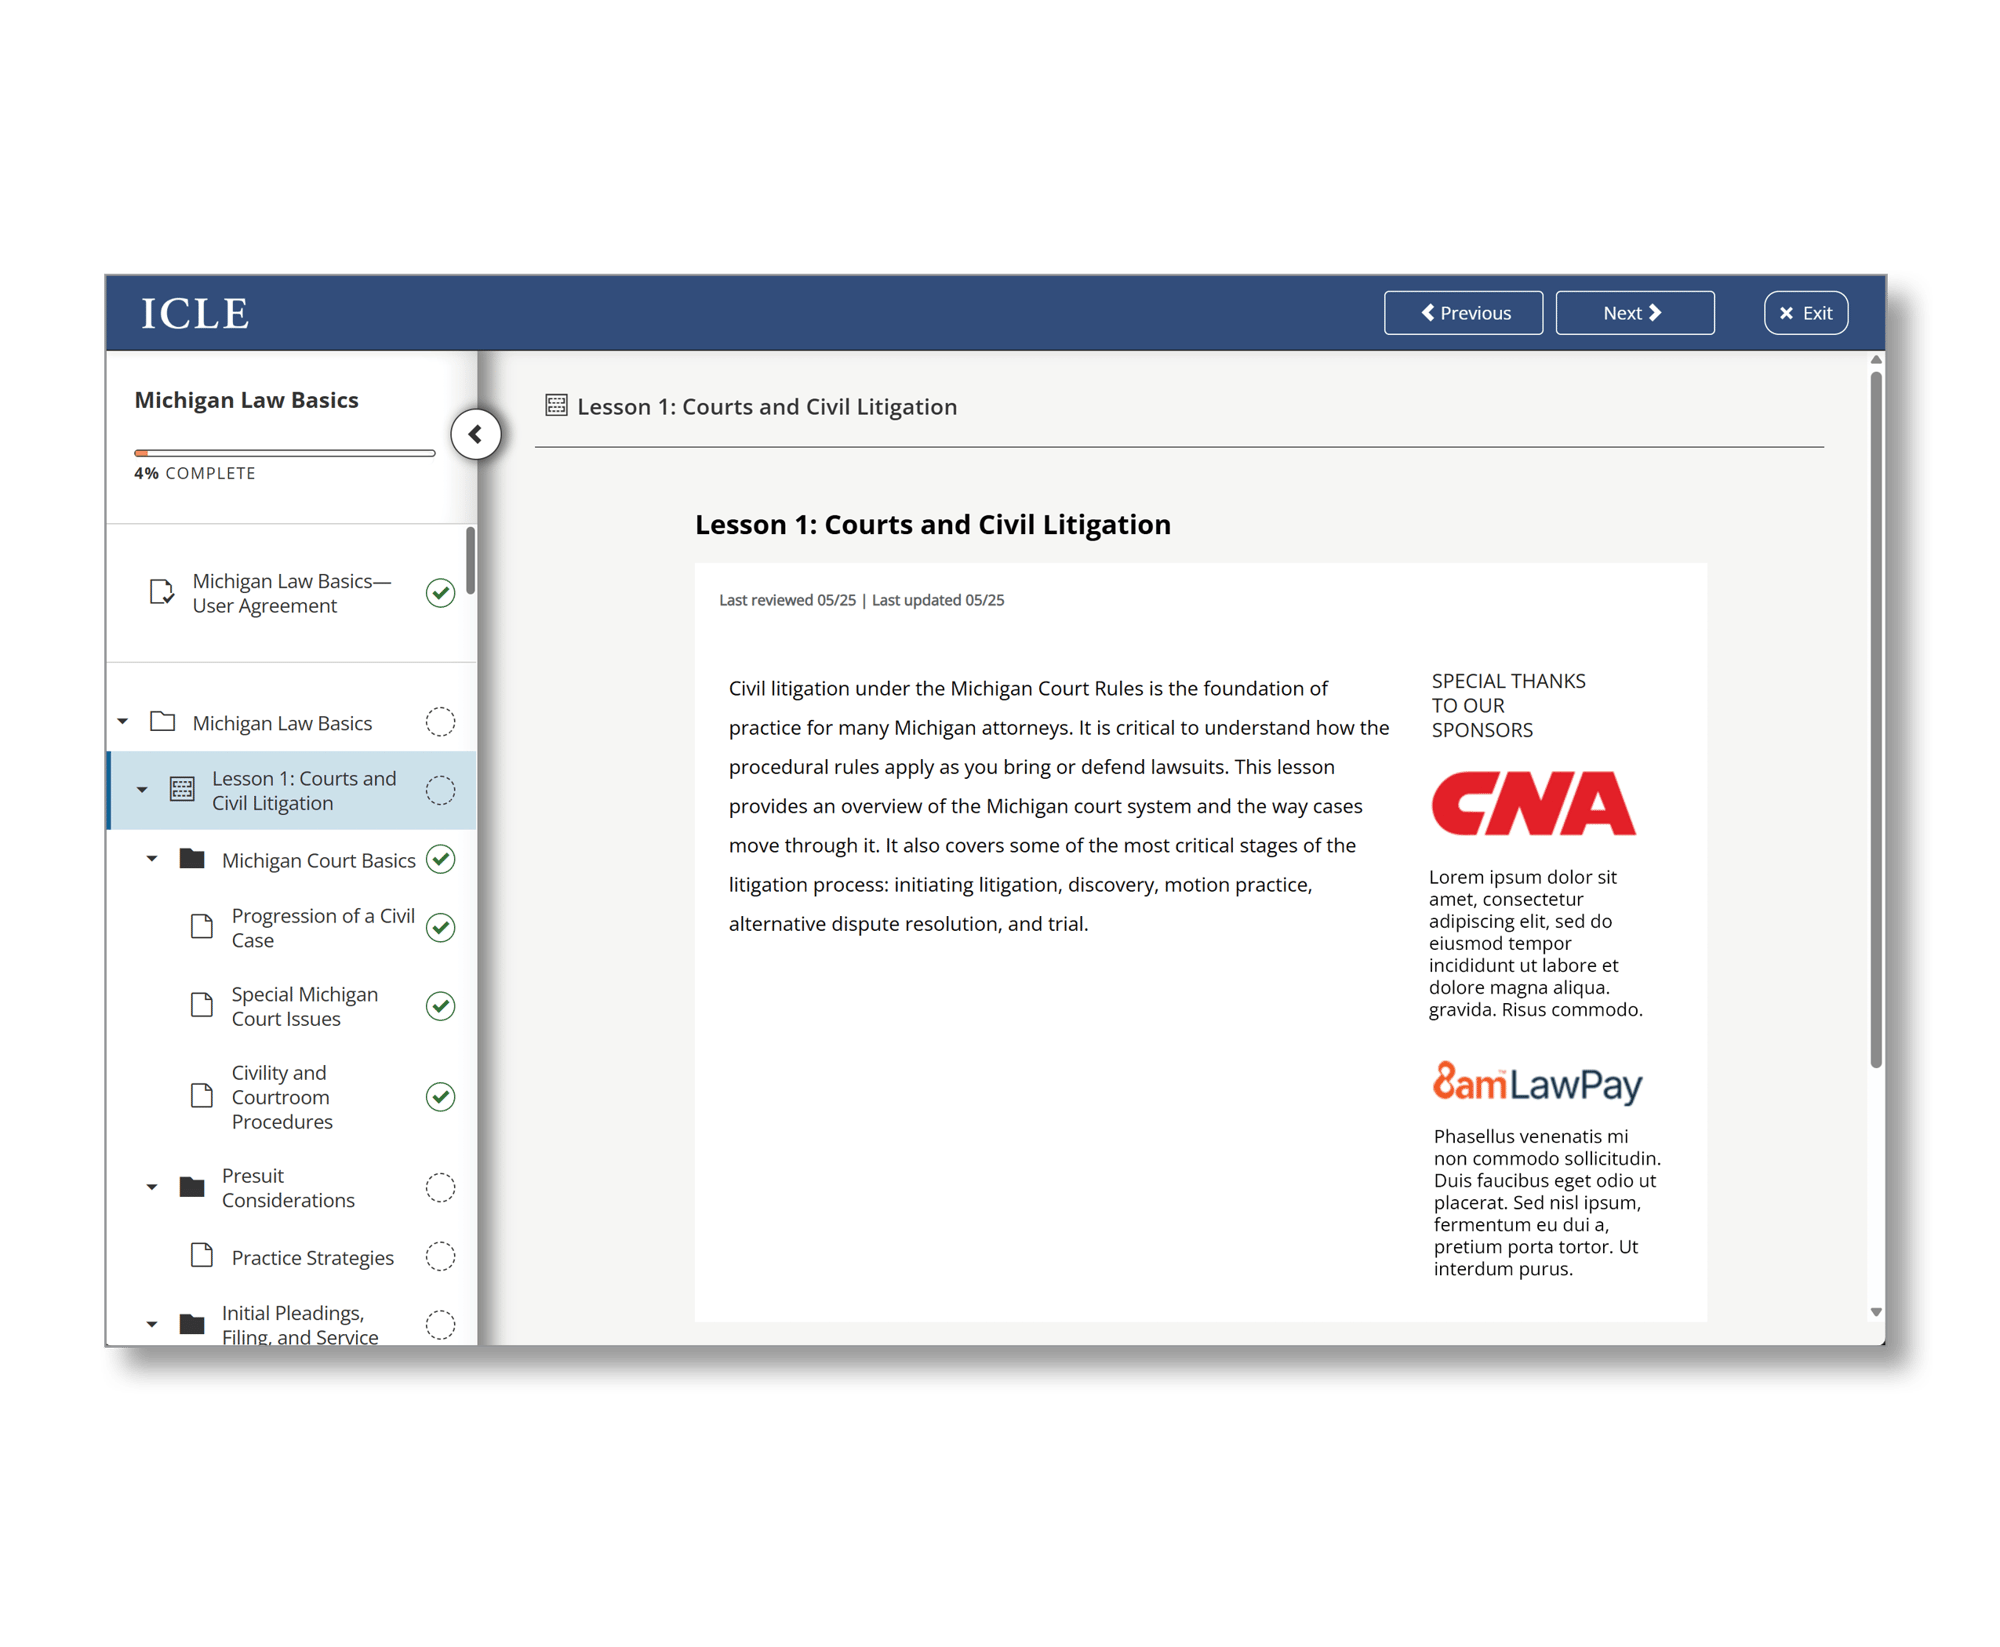This screenshot has height=1647, width=2000.
Task: Click the User Agreement completed checkmark
Action: [x=440, y=592]
